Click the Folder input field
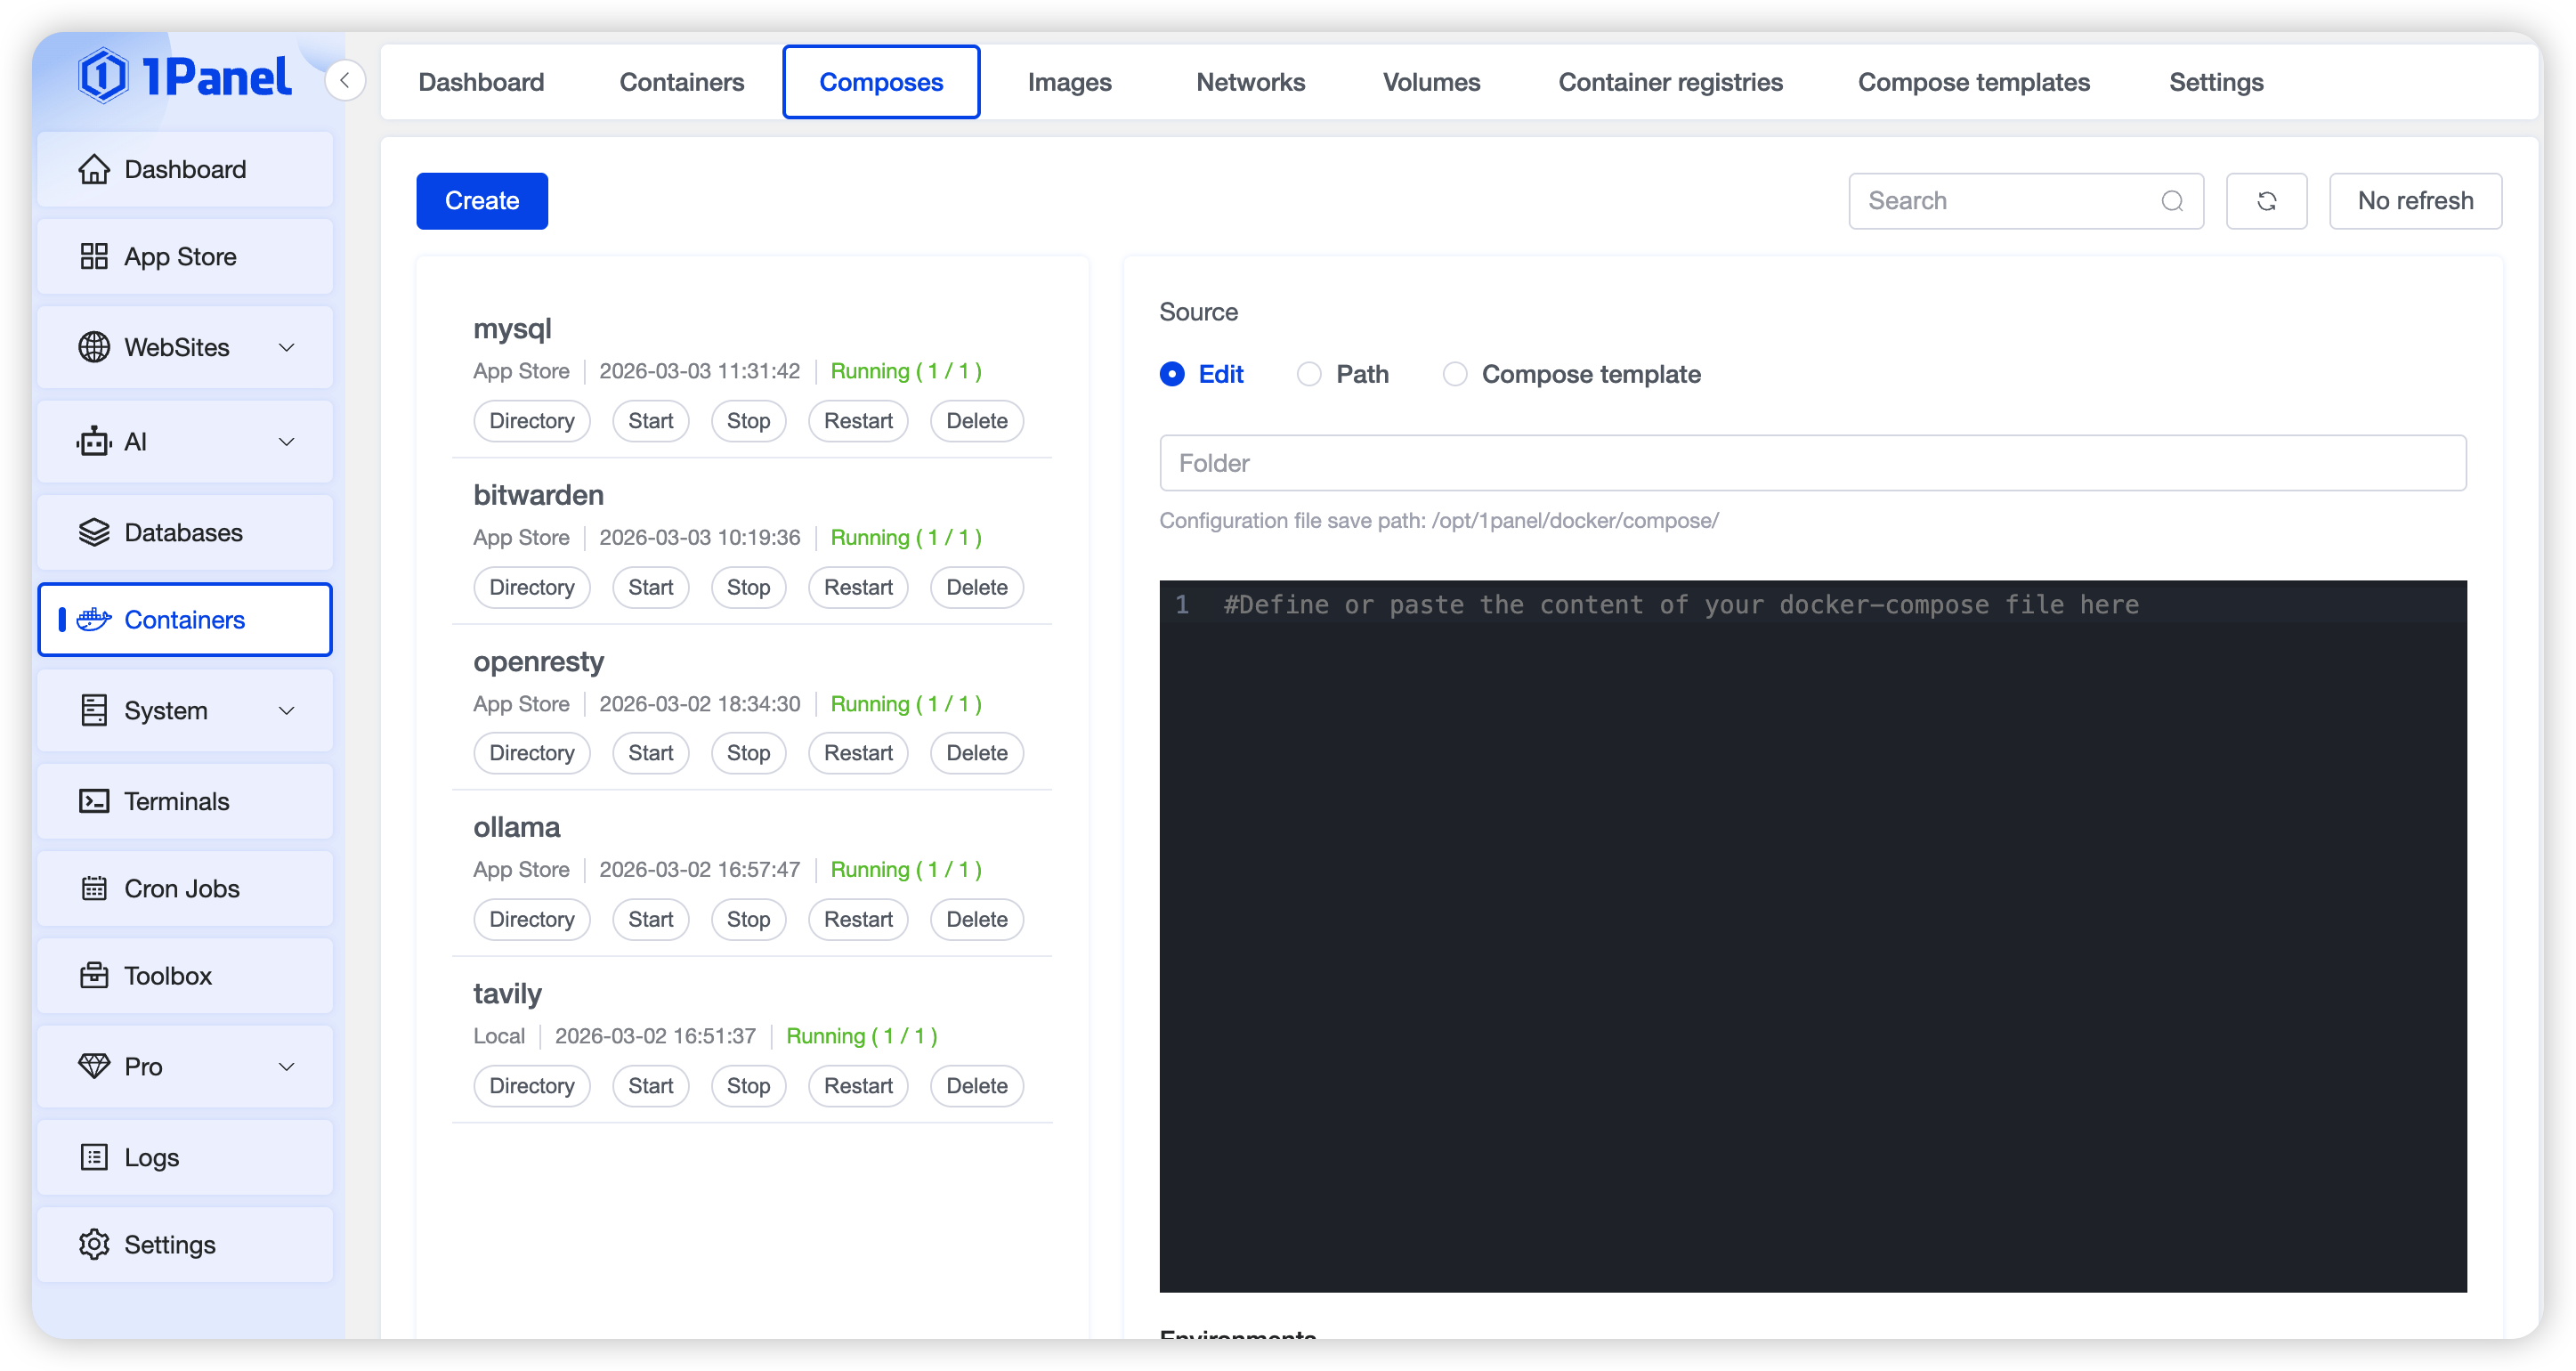 [x=1812, y=463]
